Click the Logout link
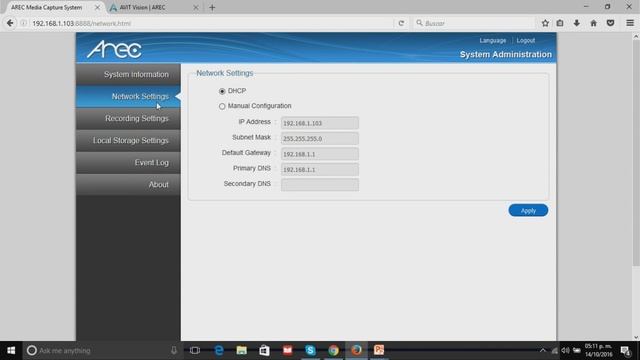 (x=526, y=40)
